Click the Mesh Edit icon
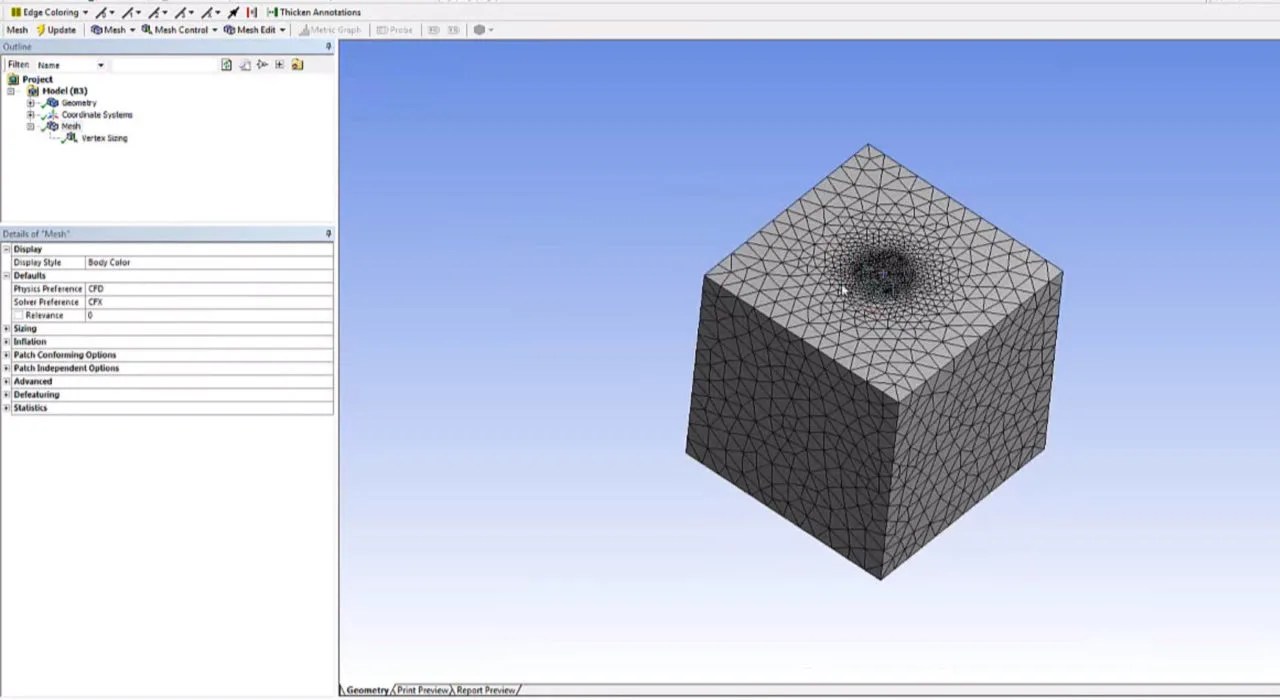This screenshot has height=700, width=1280. point(250,30)
